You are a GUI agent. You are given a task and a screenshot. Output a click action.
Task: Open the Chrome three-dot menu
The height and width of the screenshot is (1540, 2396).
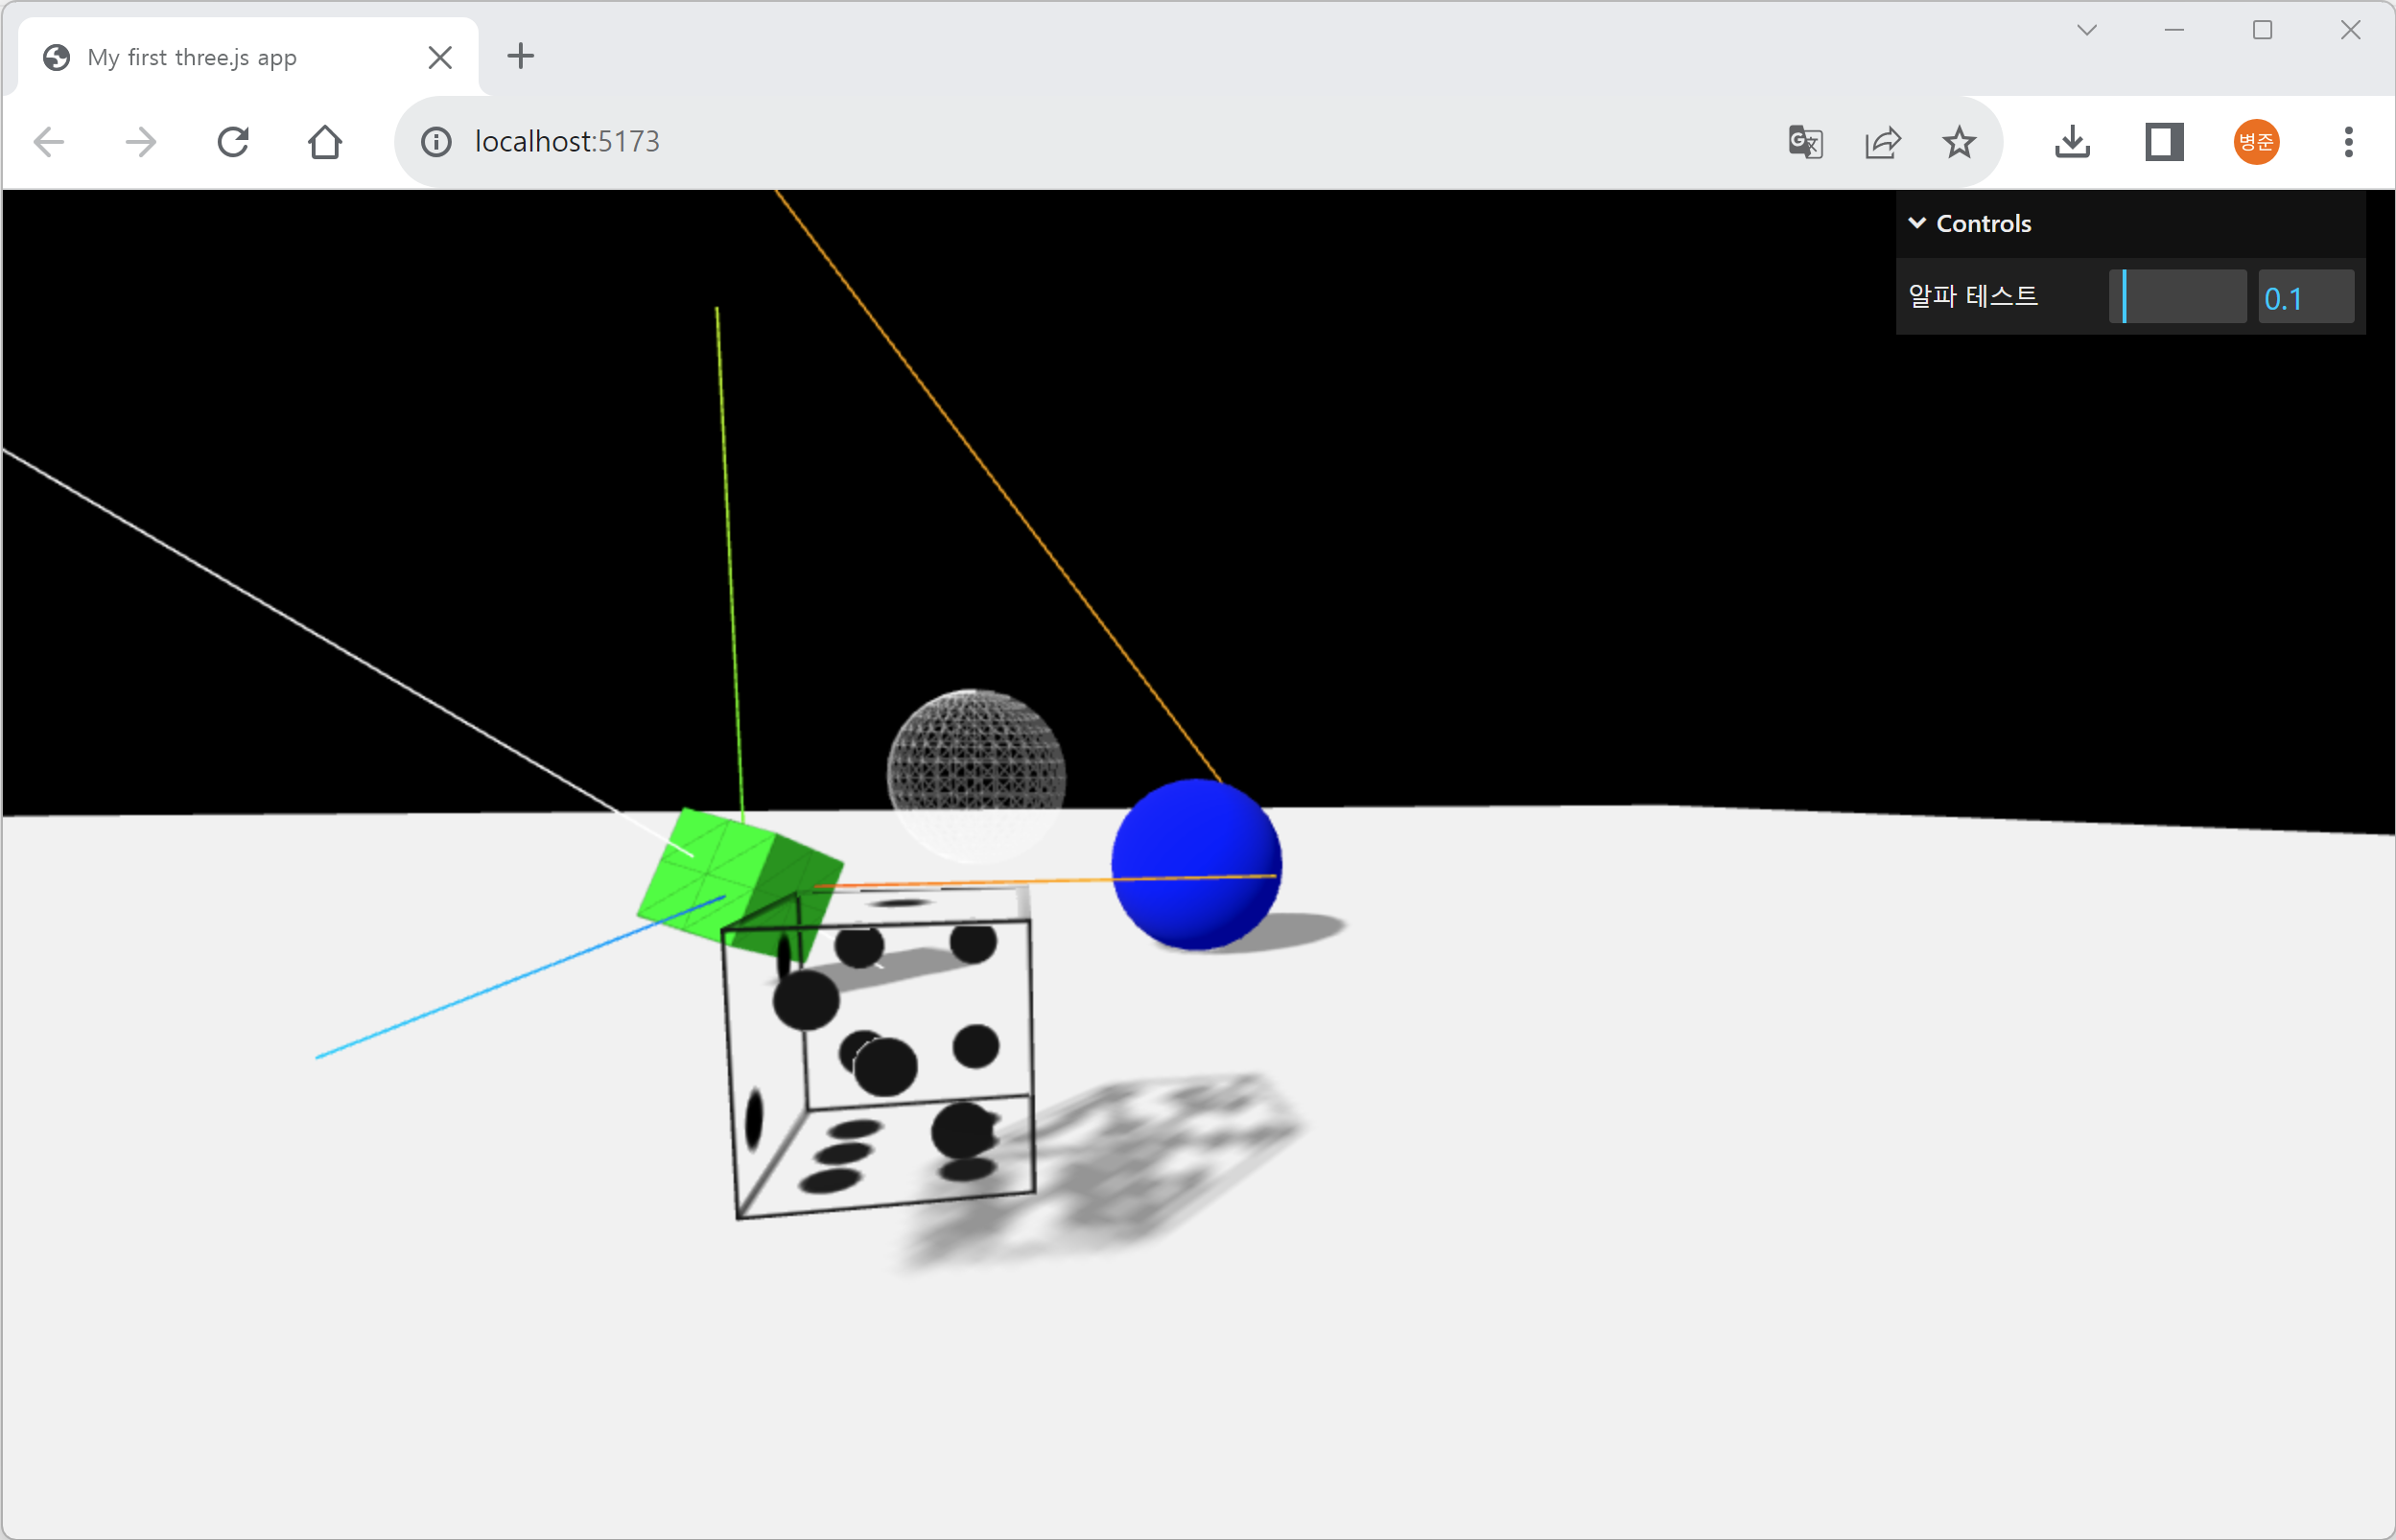coord(2348,142)
